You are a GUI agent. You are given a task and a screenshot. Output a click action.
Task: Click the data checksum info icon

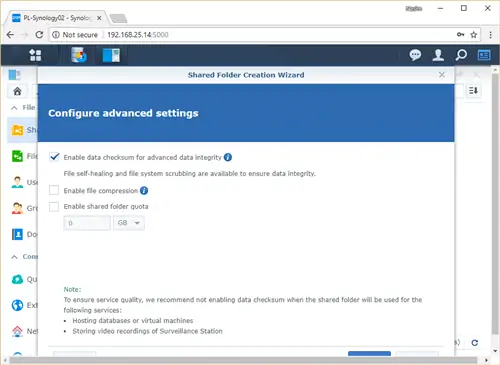[x=228, y=157]
